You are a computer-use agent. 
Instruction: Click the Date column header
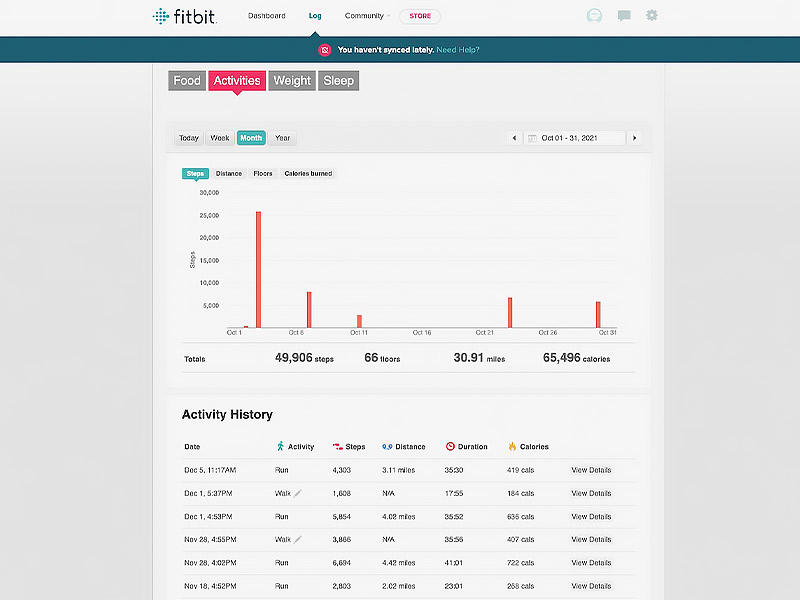(x=192, y=447)
